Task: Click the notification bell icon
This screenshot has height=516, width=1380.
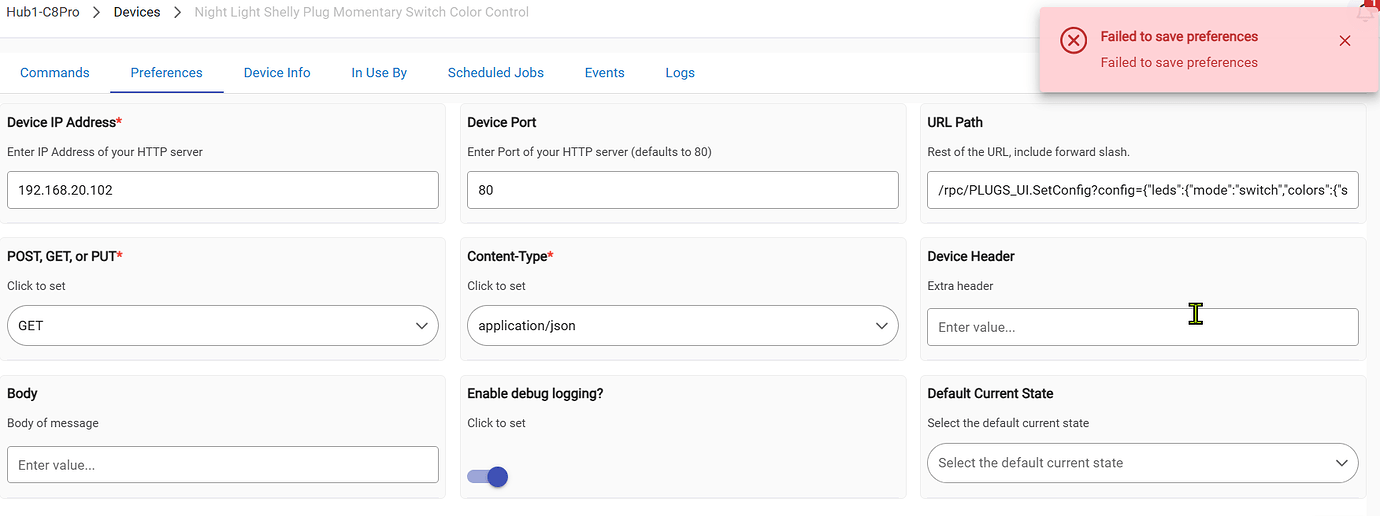Action: (x=1366, y=12)
